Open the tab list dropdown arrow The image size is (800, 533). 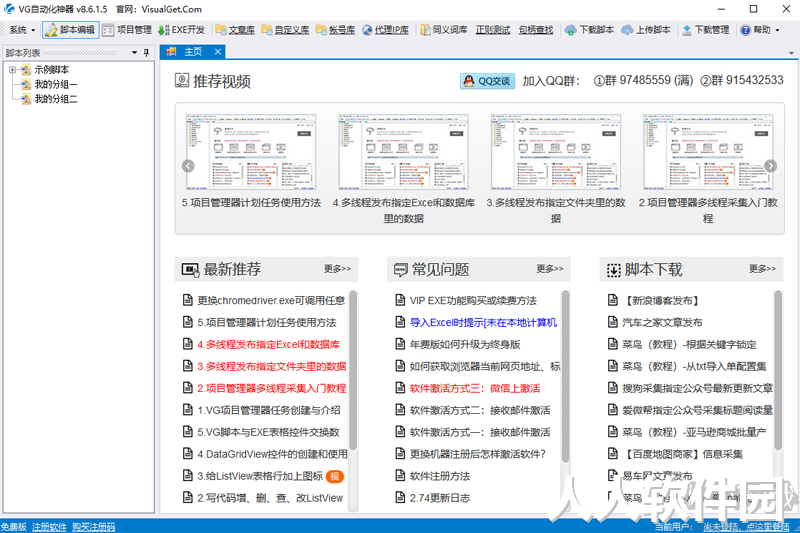tap(791, 53)
